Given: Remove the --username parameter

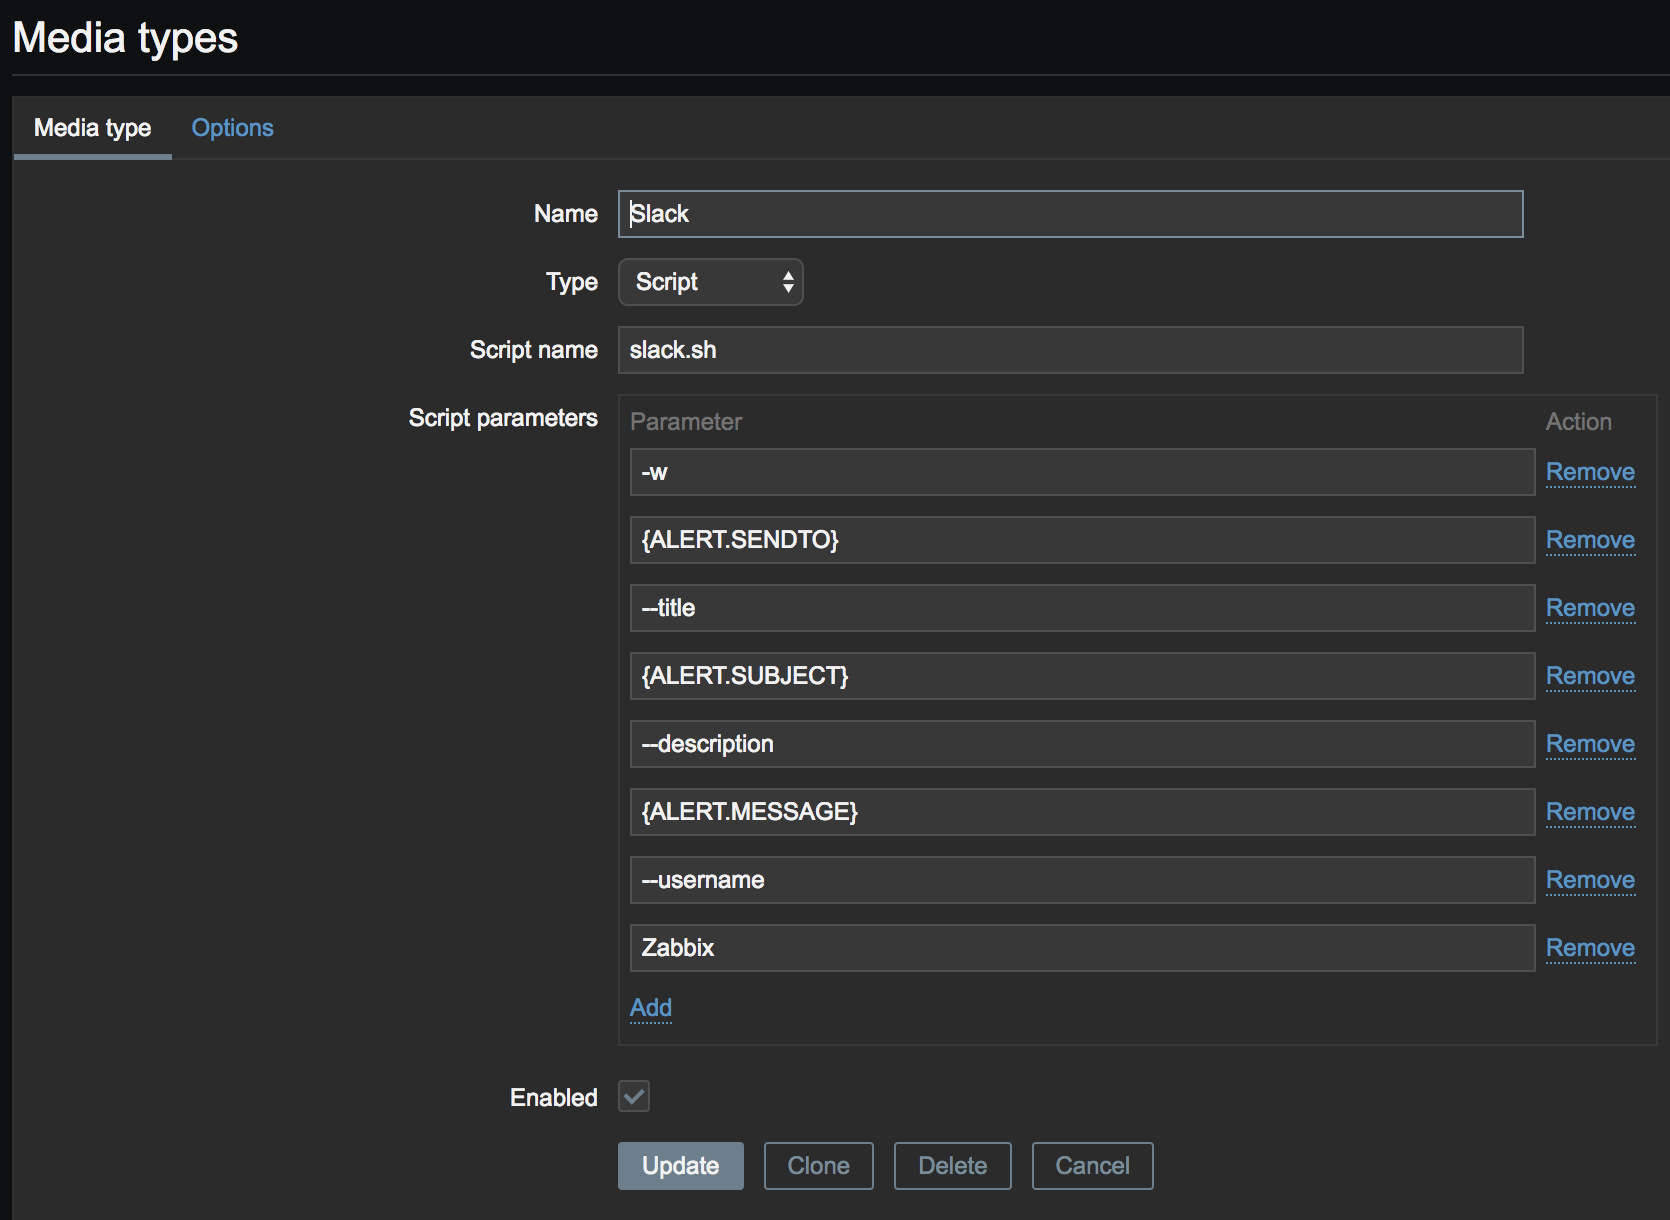Looking at the screenshot, I should click(x=1590, y=880).
